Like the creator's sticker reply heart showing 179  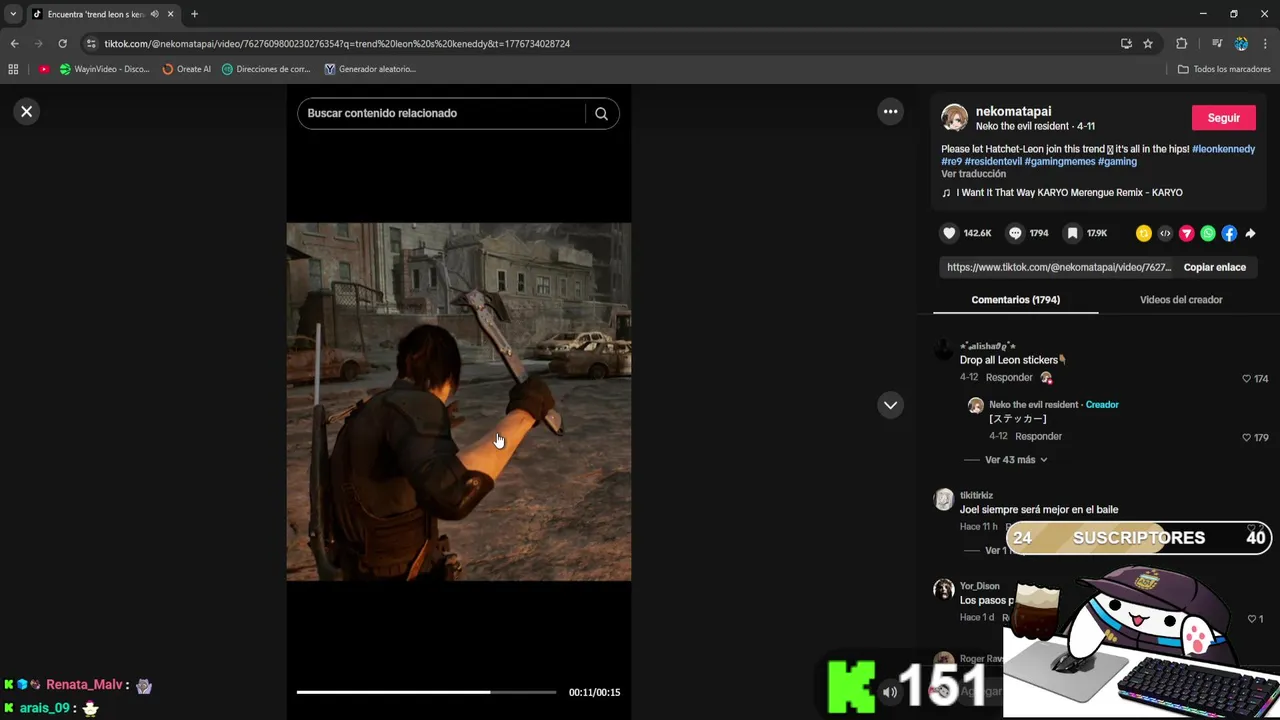point(1246,438)
